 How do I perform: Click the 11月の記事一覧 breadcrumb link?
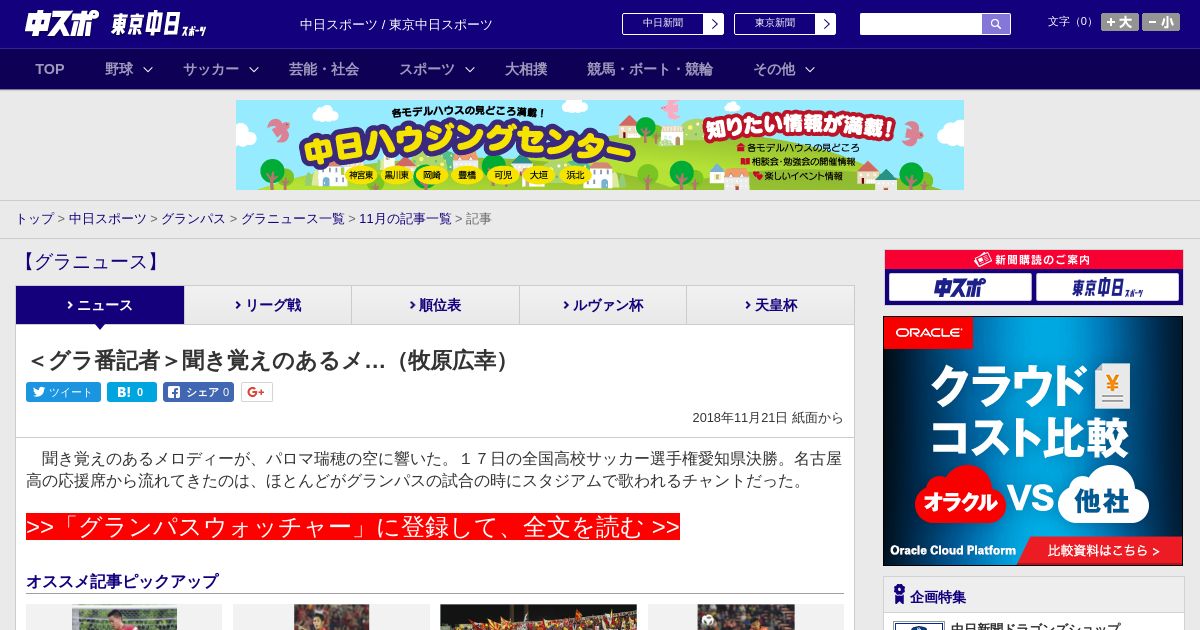405,218
